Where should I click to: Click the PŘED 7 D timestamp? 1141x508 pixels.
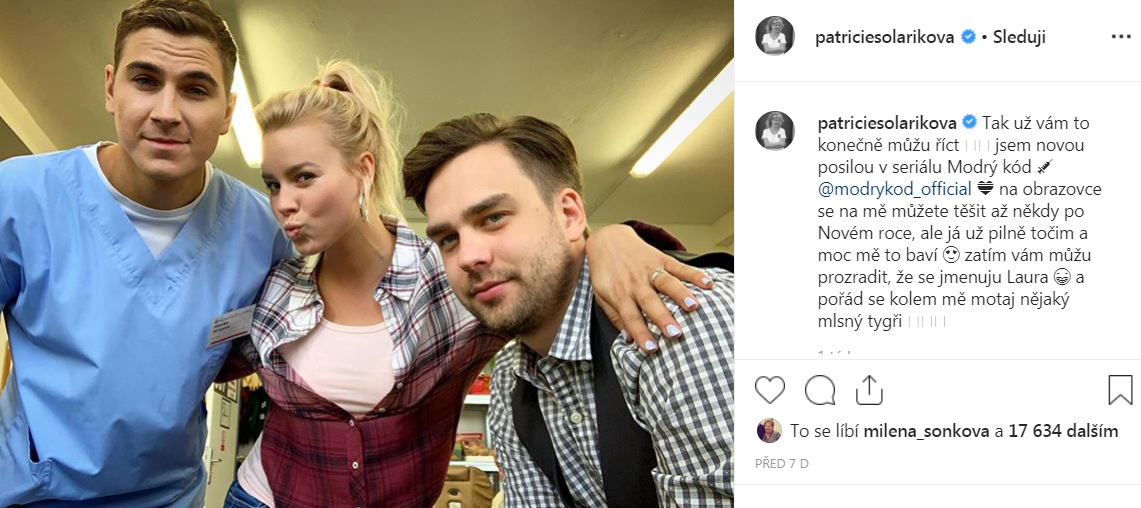[x=782, y=464]
